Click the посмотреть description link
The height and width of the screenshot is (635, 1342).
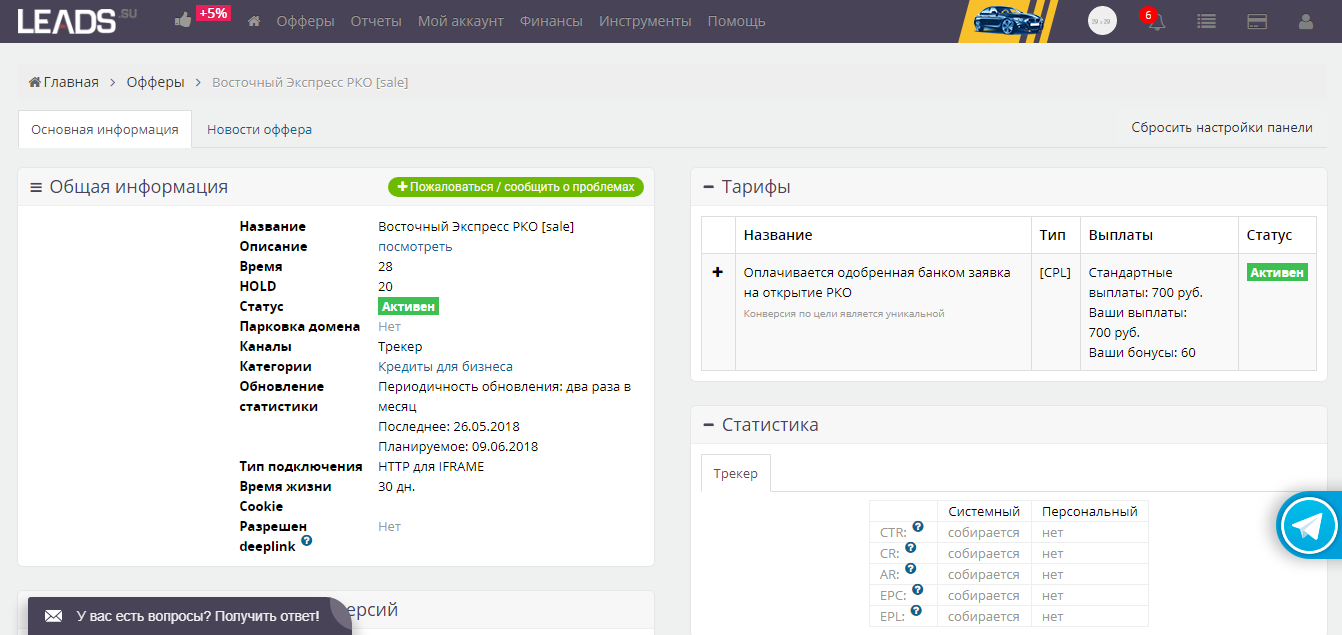415,246
